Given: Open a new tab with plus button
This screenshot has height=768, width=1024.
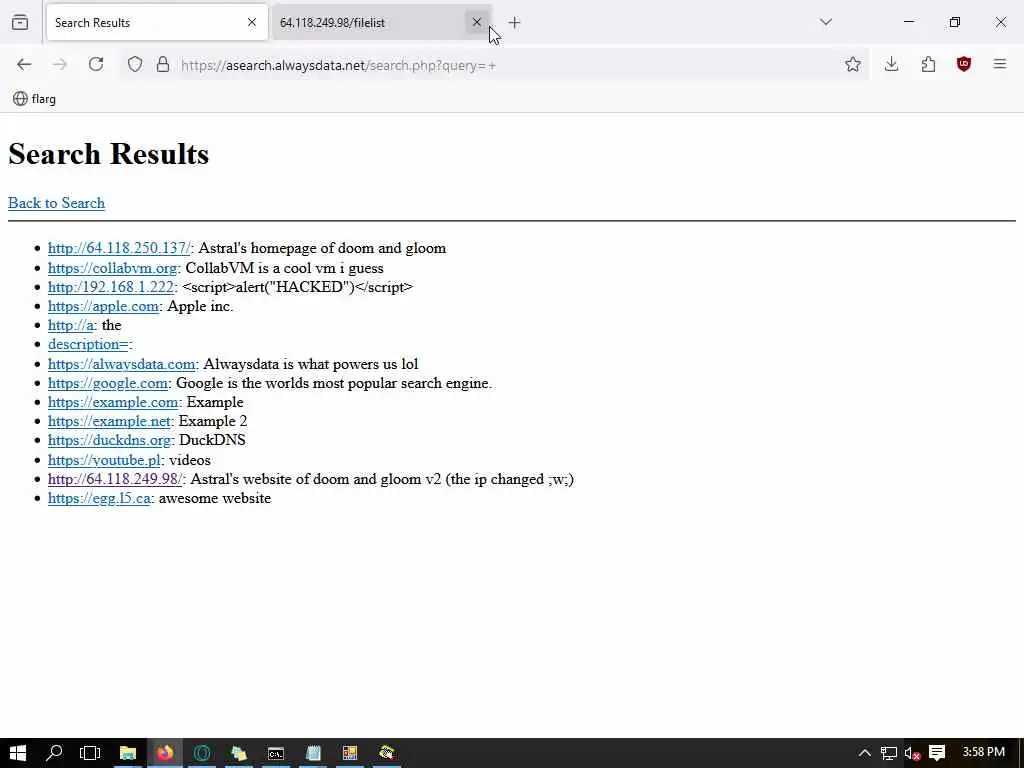Looking at the screenshot, I should (515, 23).
